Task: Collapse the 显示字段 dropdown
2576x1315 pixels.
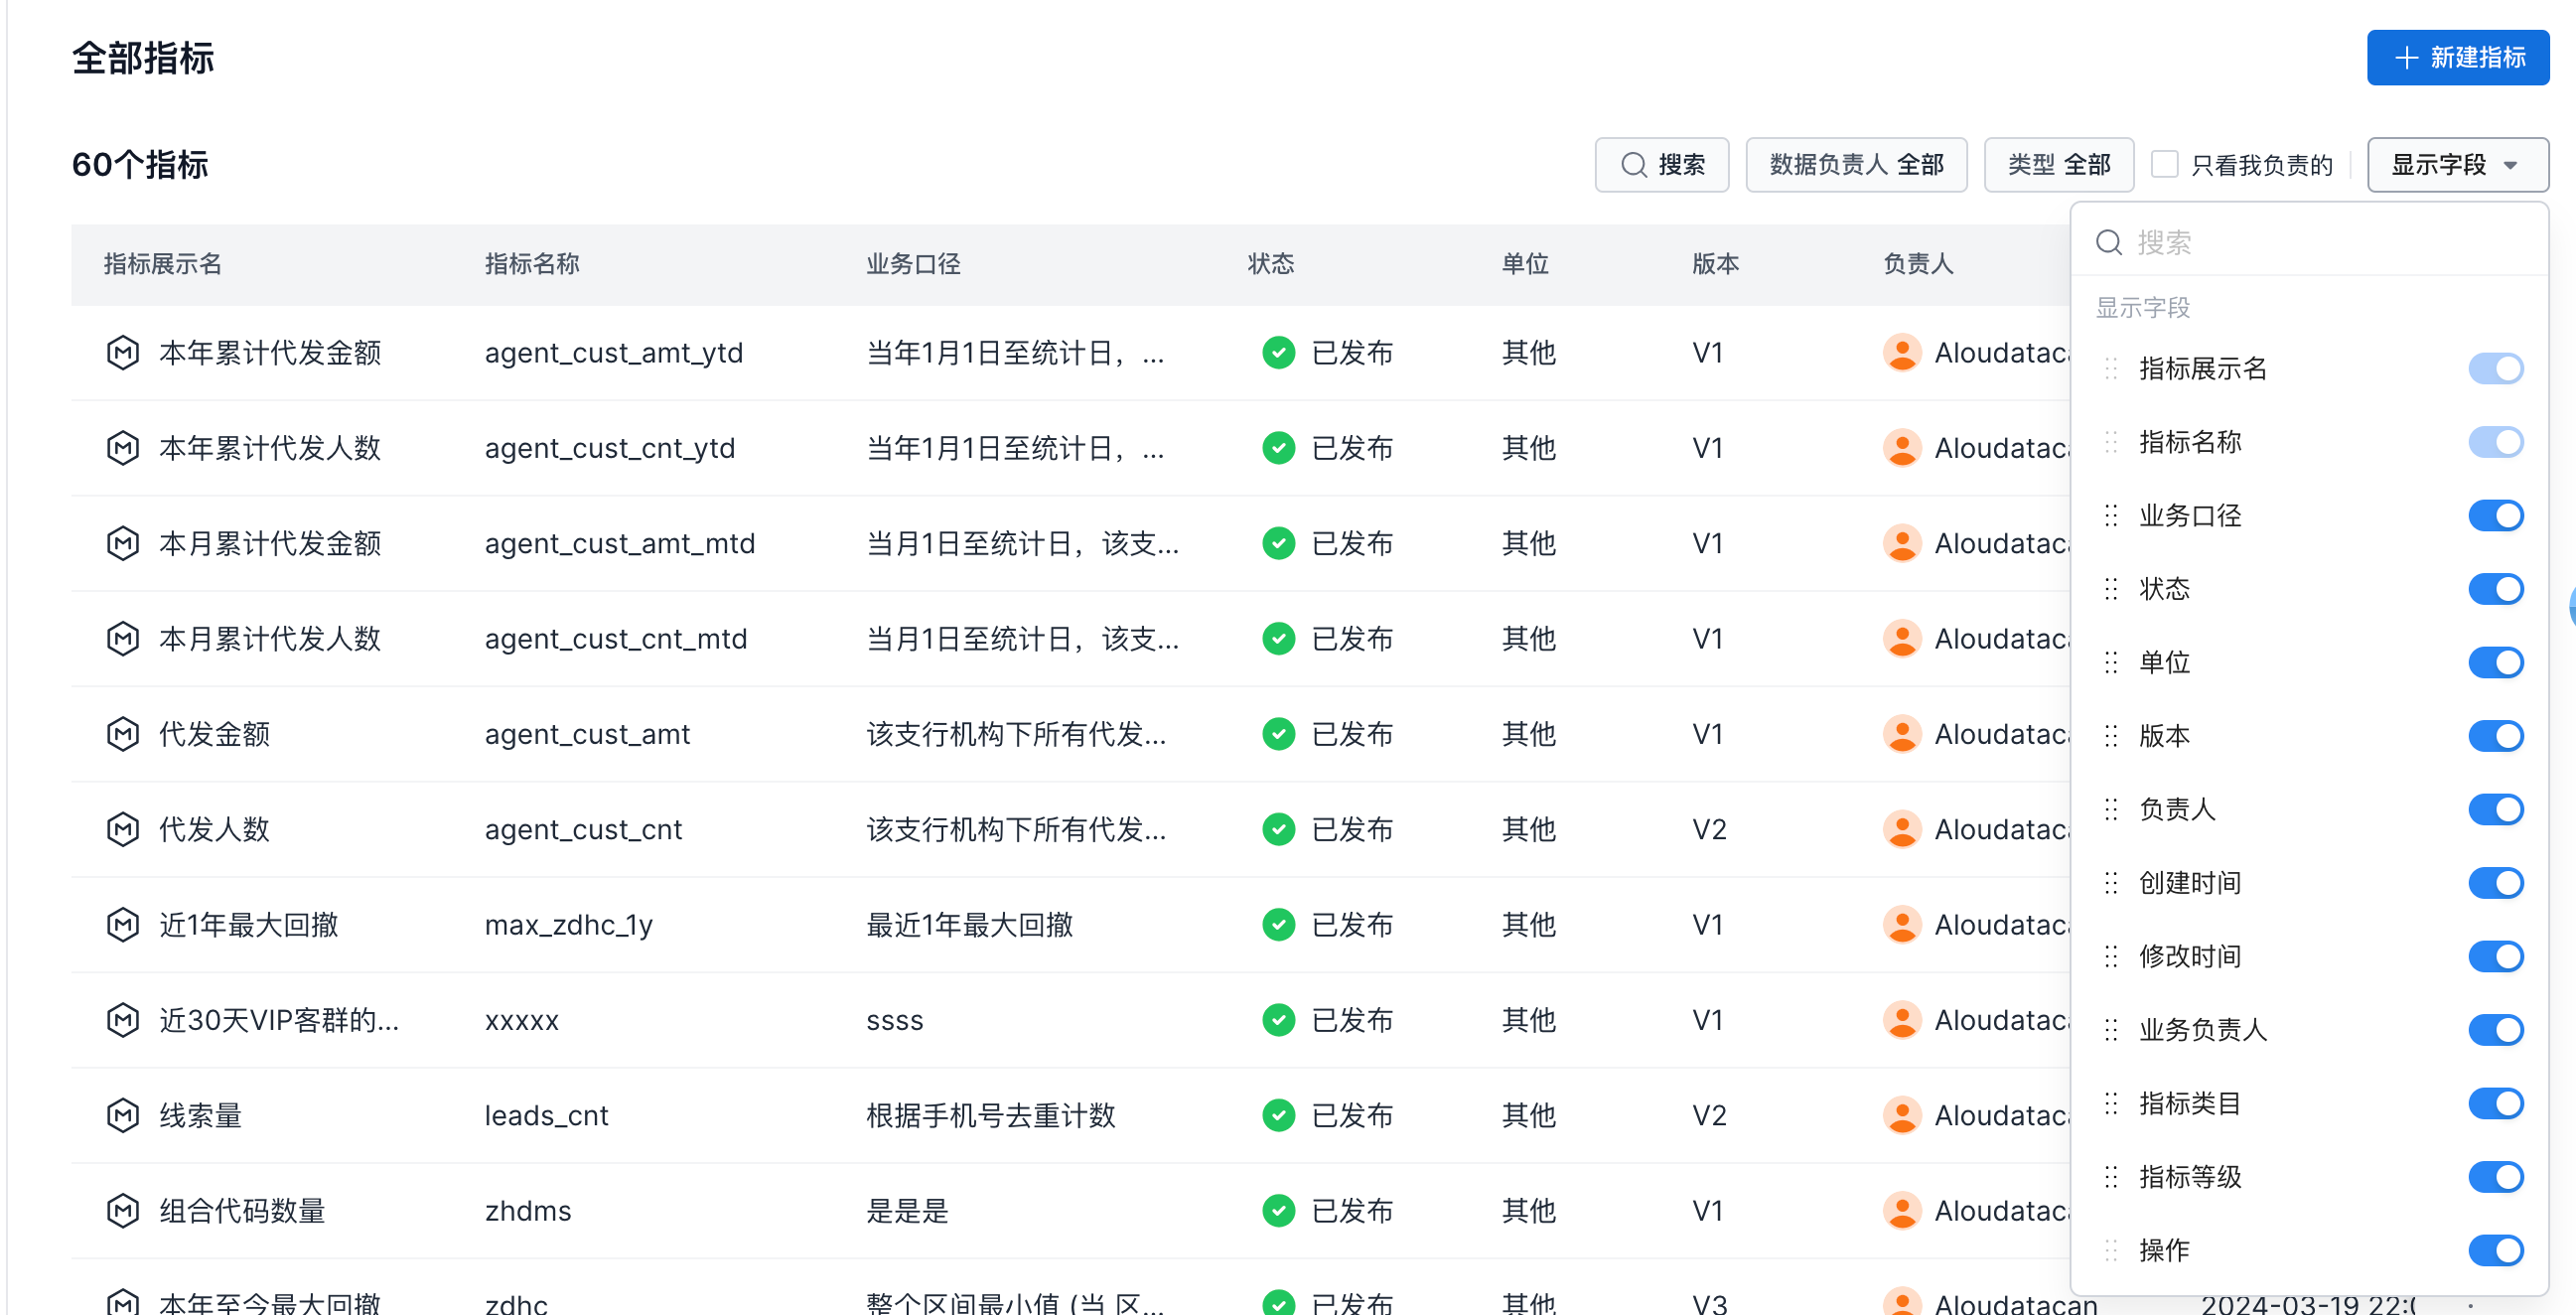Action: tap(2456, 165)
